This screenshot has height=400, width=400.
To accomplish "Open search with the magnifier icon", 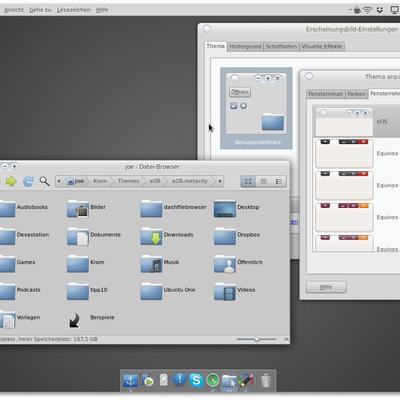I will coord(44,181).
